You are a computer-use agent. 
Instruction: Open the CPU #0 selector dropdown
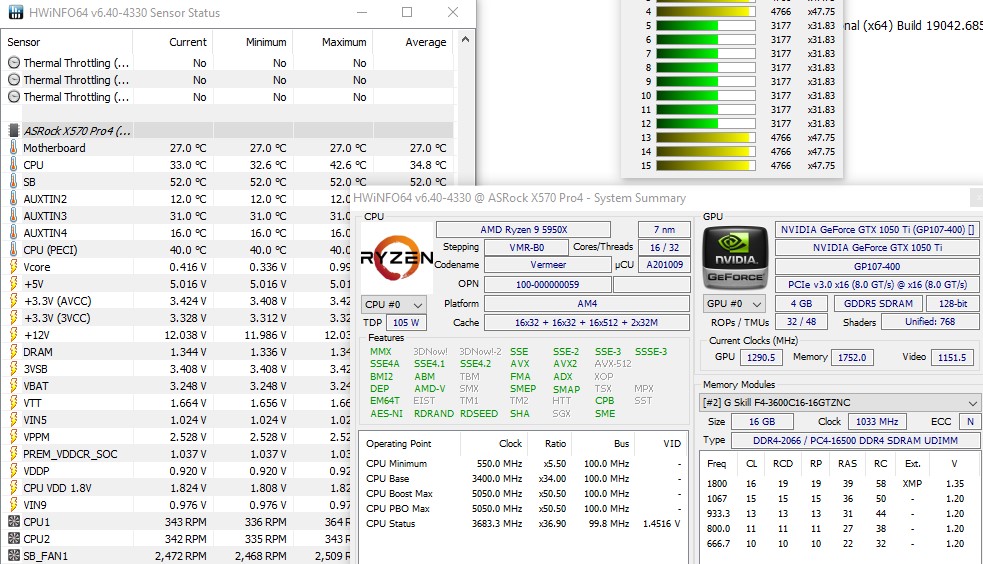coord(394,305)
